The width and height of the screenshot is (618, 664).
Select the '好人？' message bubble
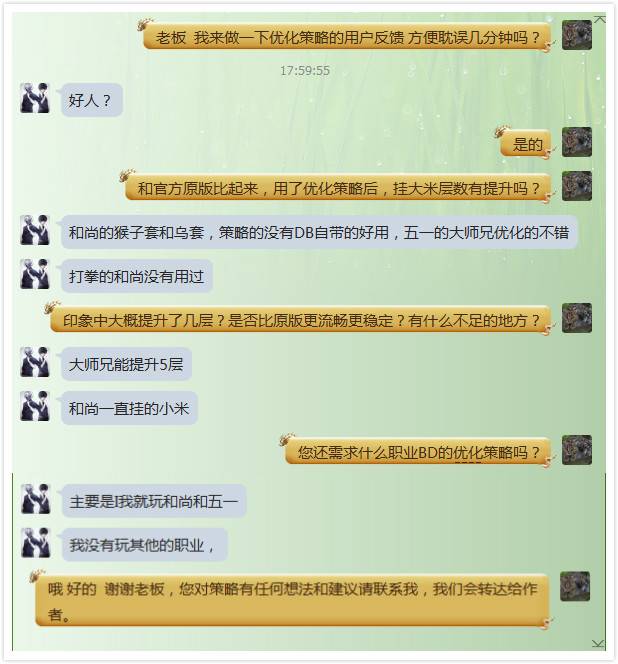tap(92, 100)
